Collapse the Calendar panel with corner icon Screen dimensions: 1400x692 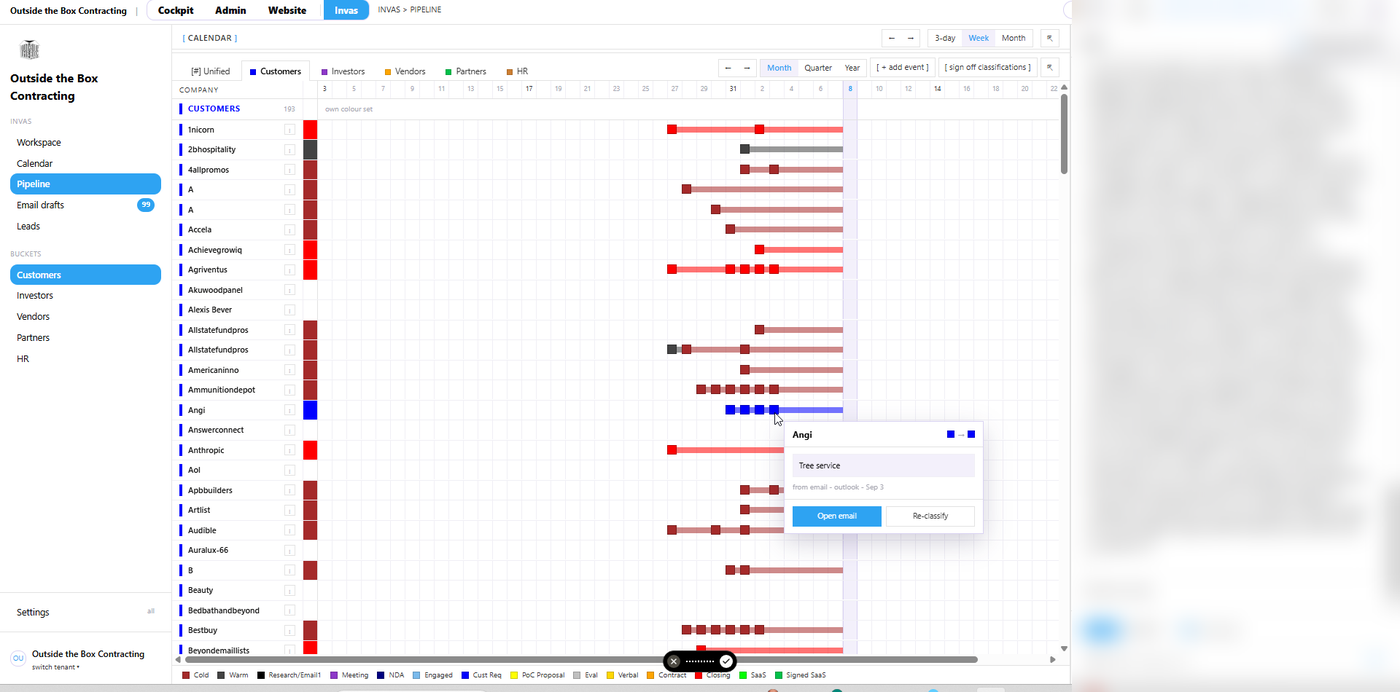click(x=1050, y=38)
